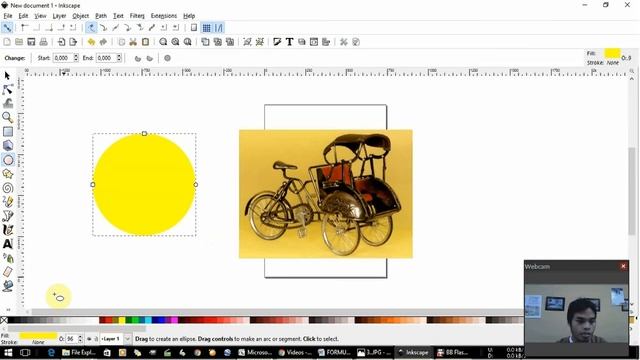This screenshot has width=640, height=360.
Task: Select the Rectangle tool
Action: tap(7, 131)
